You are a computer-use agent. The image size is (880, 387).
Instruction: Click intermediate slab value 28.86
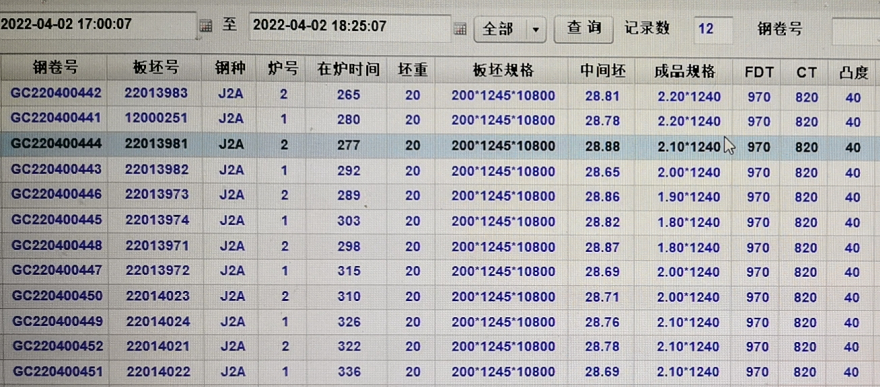tap(603, 197)
